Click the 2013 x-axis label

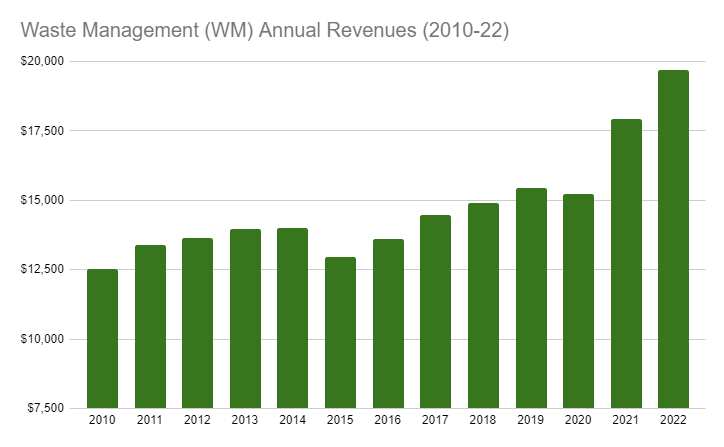point(245,420)
